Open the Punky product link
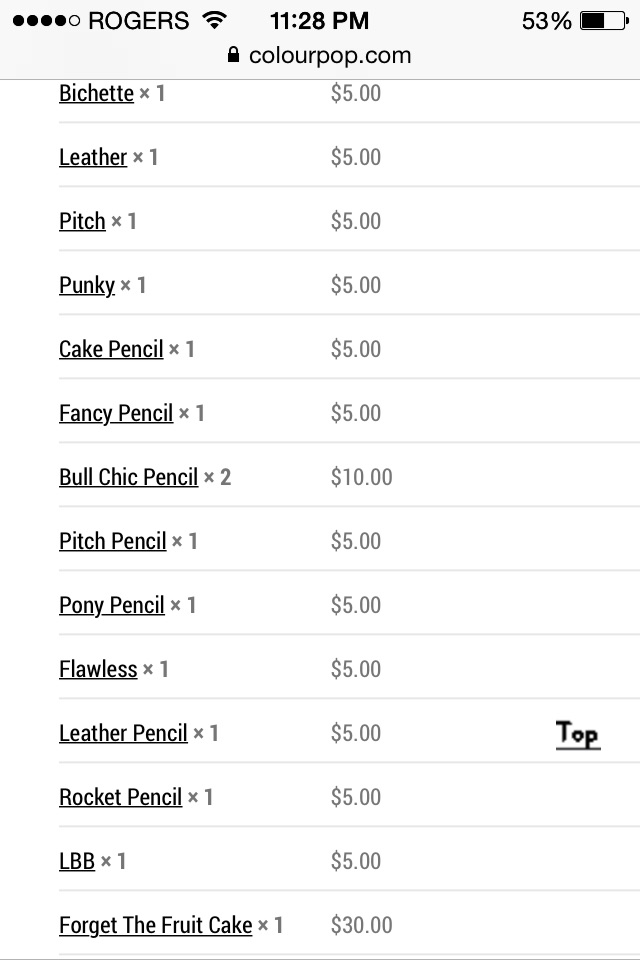Screen dimensions: 640x960 click(x=87, y=286)
